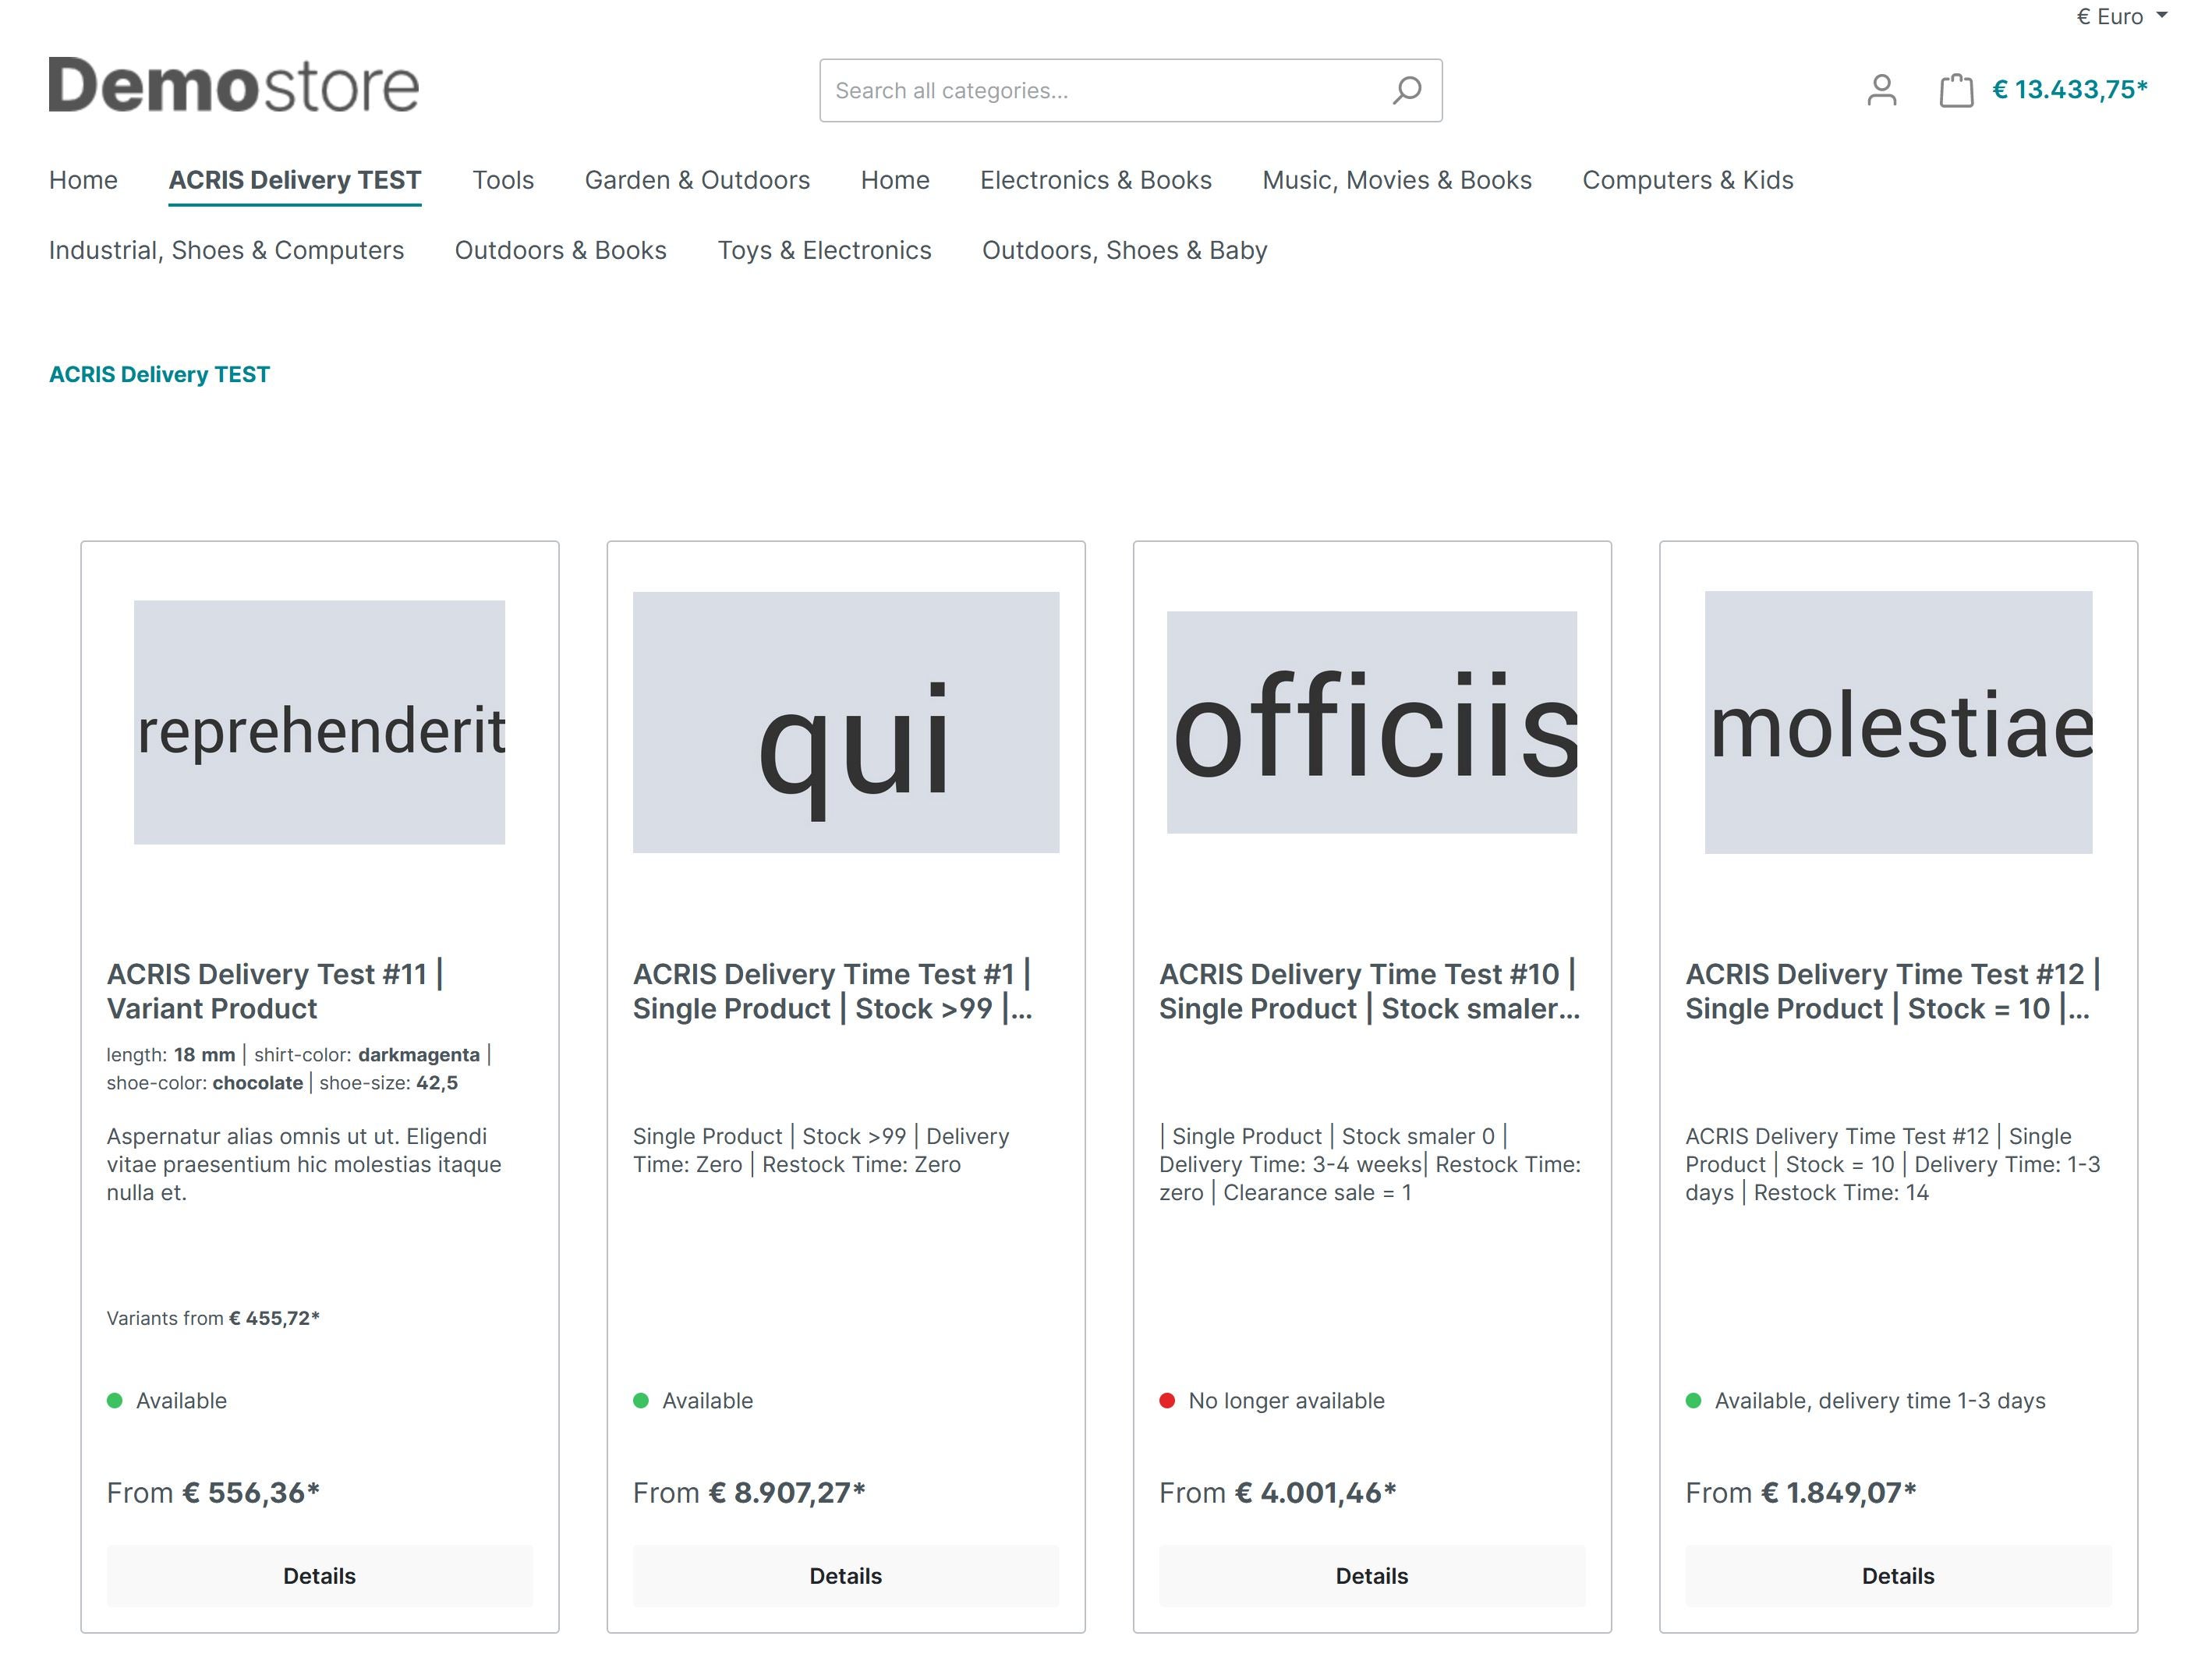Click the officiis product thumbnail image

(1371, 719)
